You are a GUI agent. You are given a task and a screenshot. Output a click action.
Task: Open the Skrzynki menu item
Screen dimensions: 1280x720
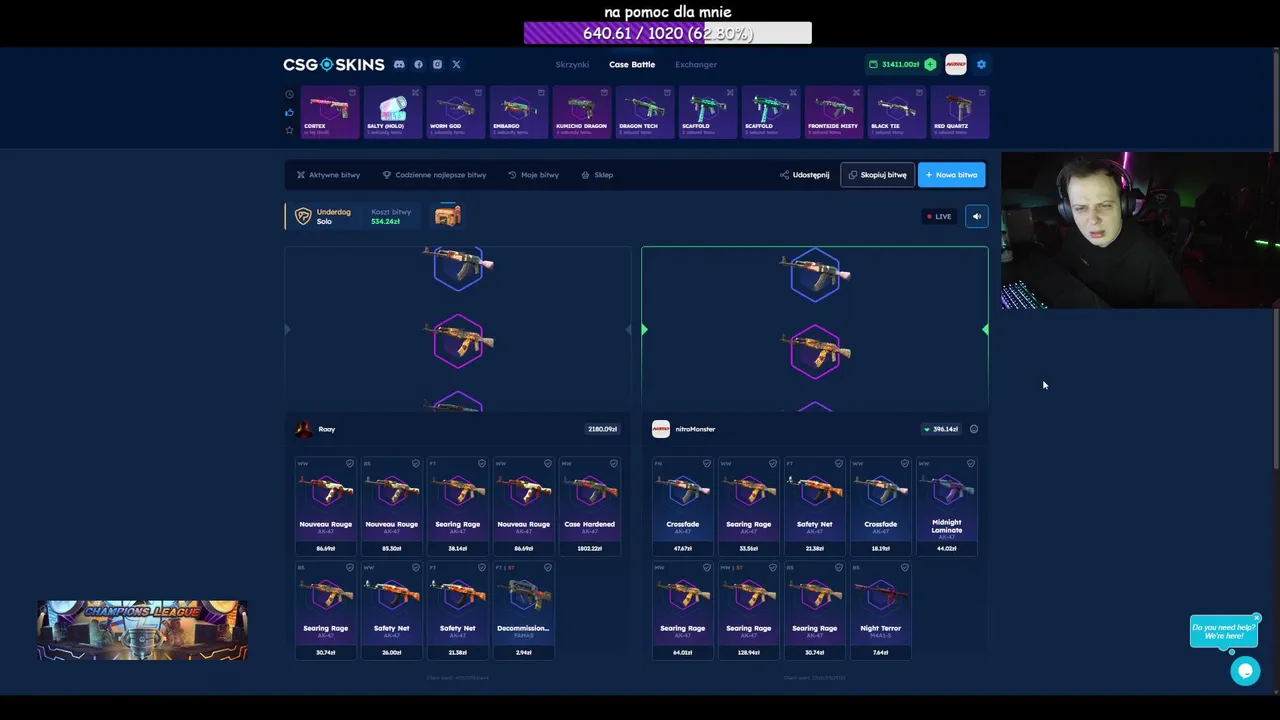pos(572,64)
